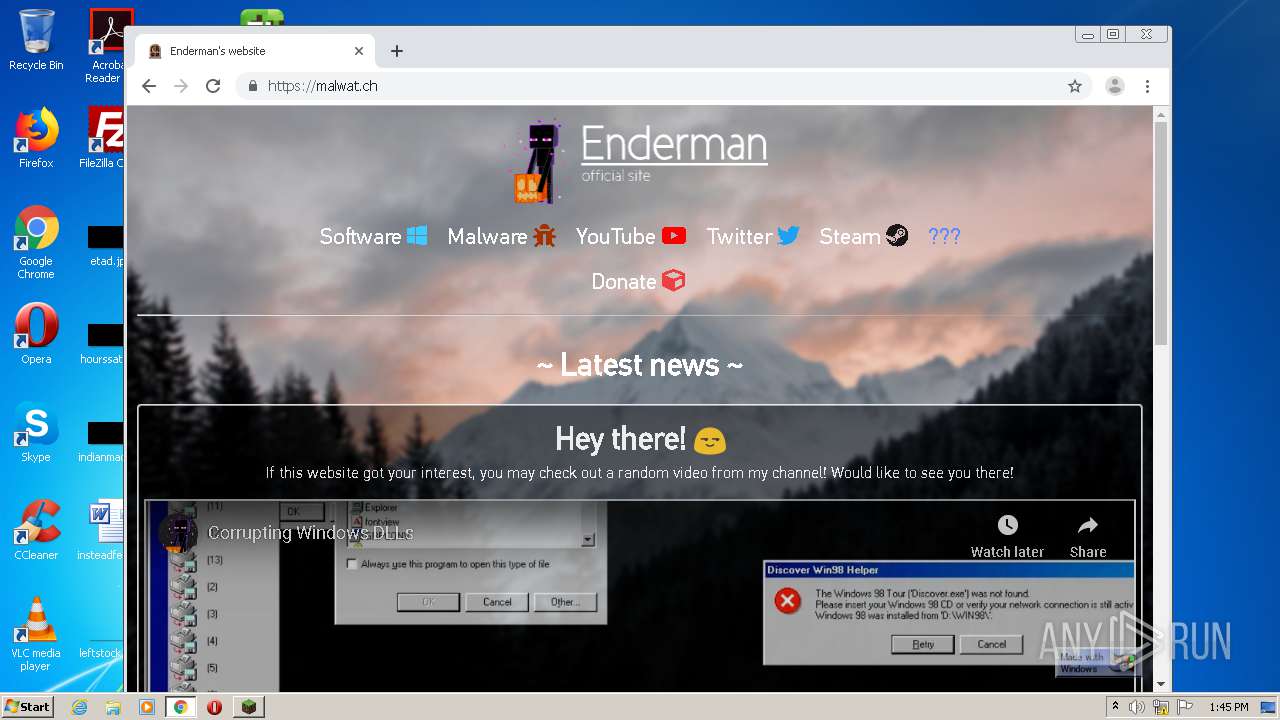
Task: Open the Opera taskbar icon
Action: pos(214,707)
